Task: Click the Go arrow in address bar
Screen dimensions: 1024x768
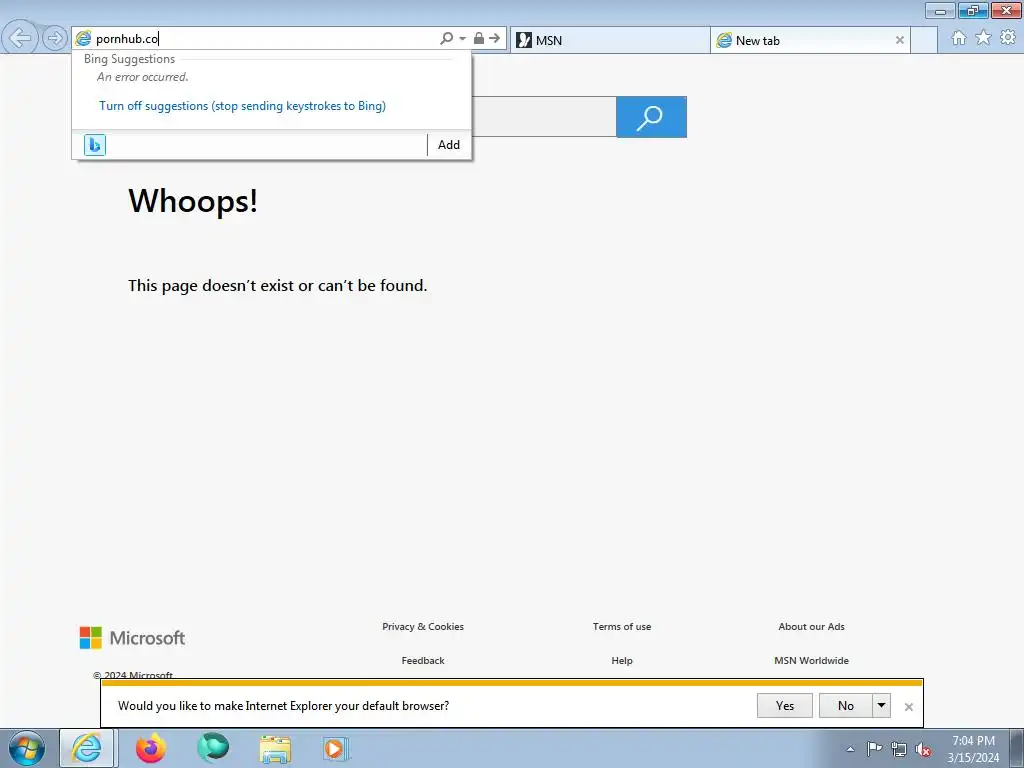Action: (x=494, y=39)
